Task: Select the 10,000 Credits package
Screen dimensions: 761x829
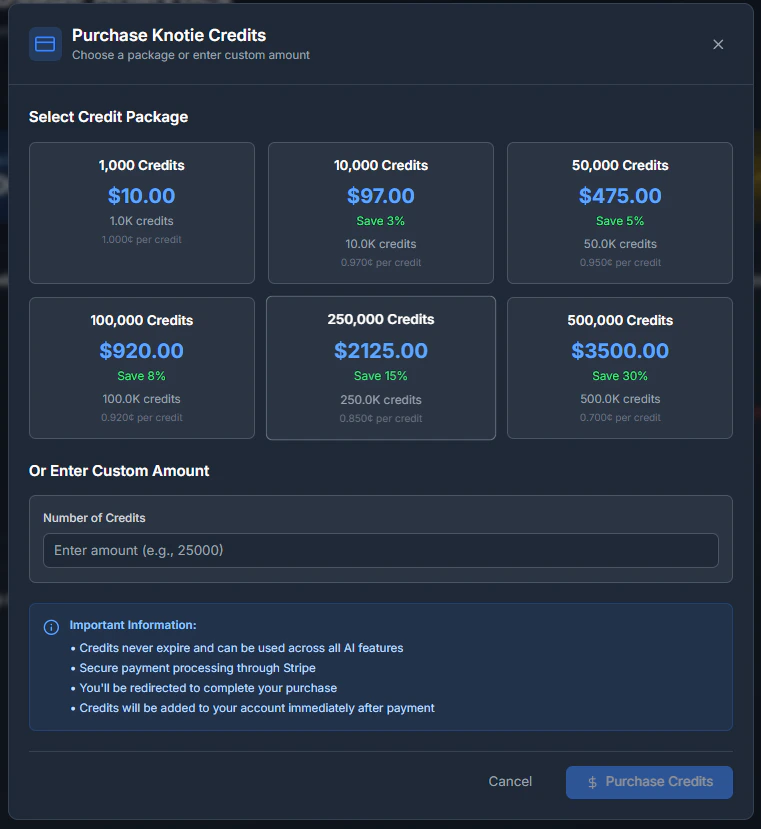Action: (380, 212)
